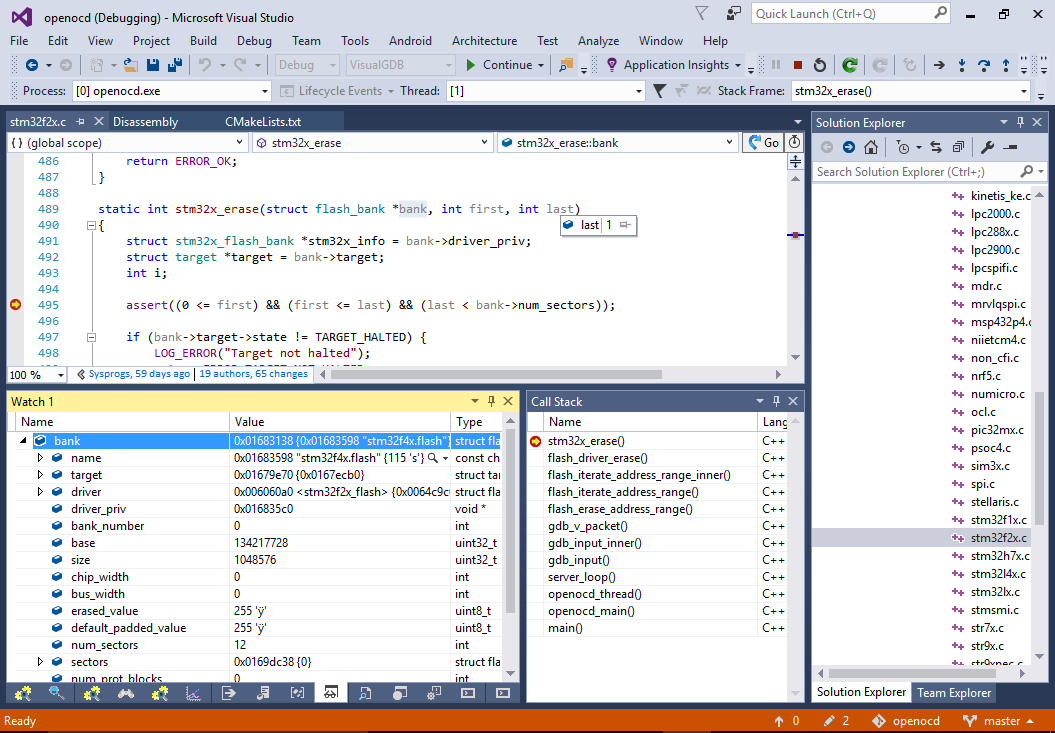Click the Step Out icon
Image resolution: width=1055 pixels, height=733 pixels.
click(x=1006, y=65)
